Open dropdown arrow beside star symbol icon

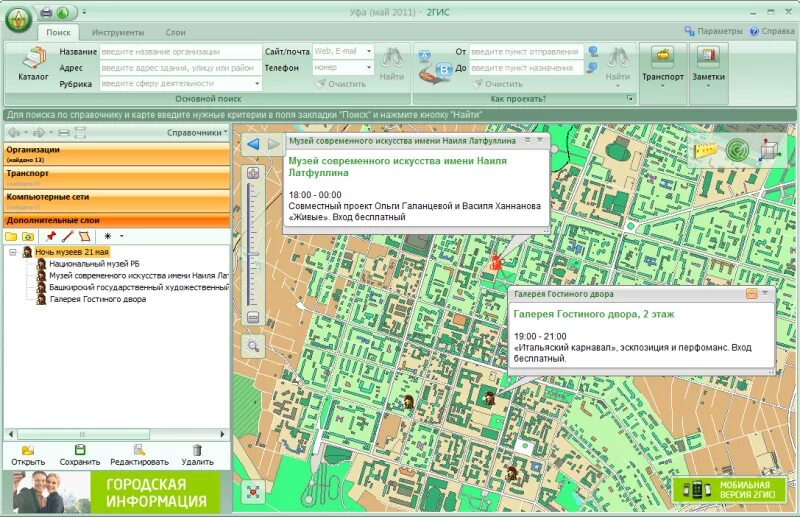tap(121, 236)
